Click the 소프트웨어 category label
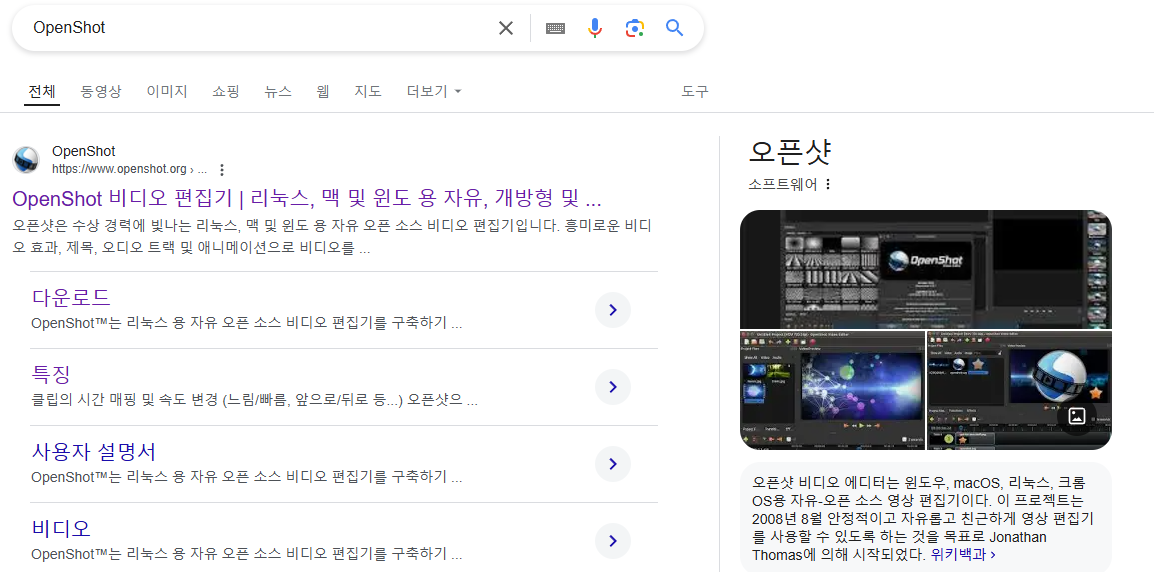This screenshot has width=1154, height=572. click(x=783, y=184)
